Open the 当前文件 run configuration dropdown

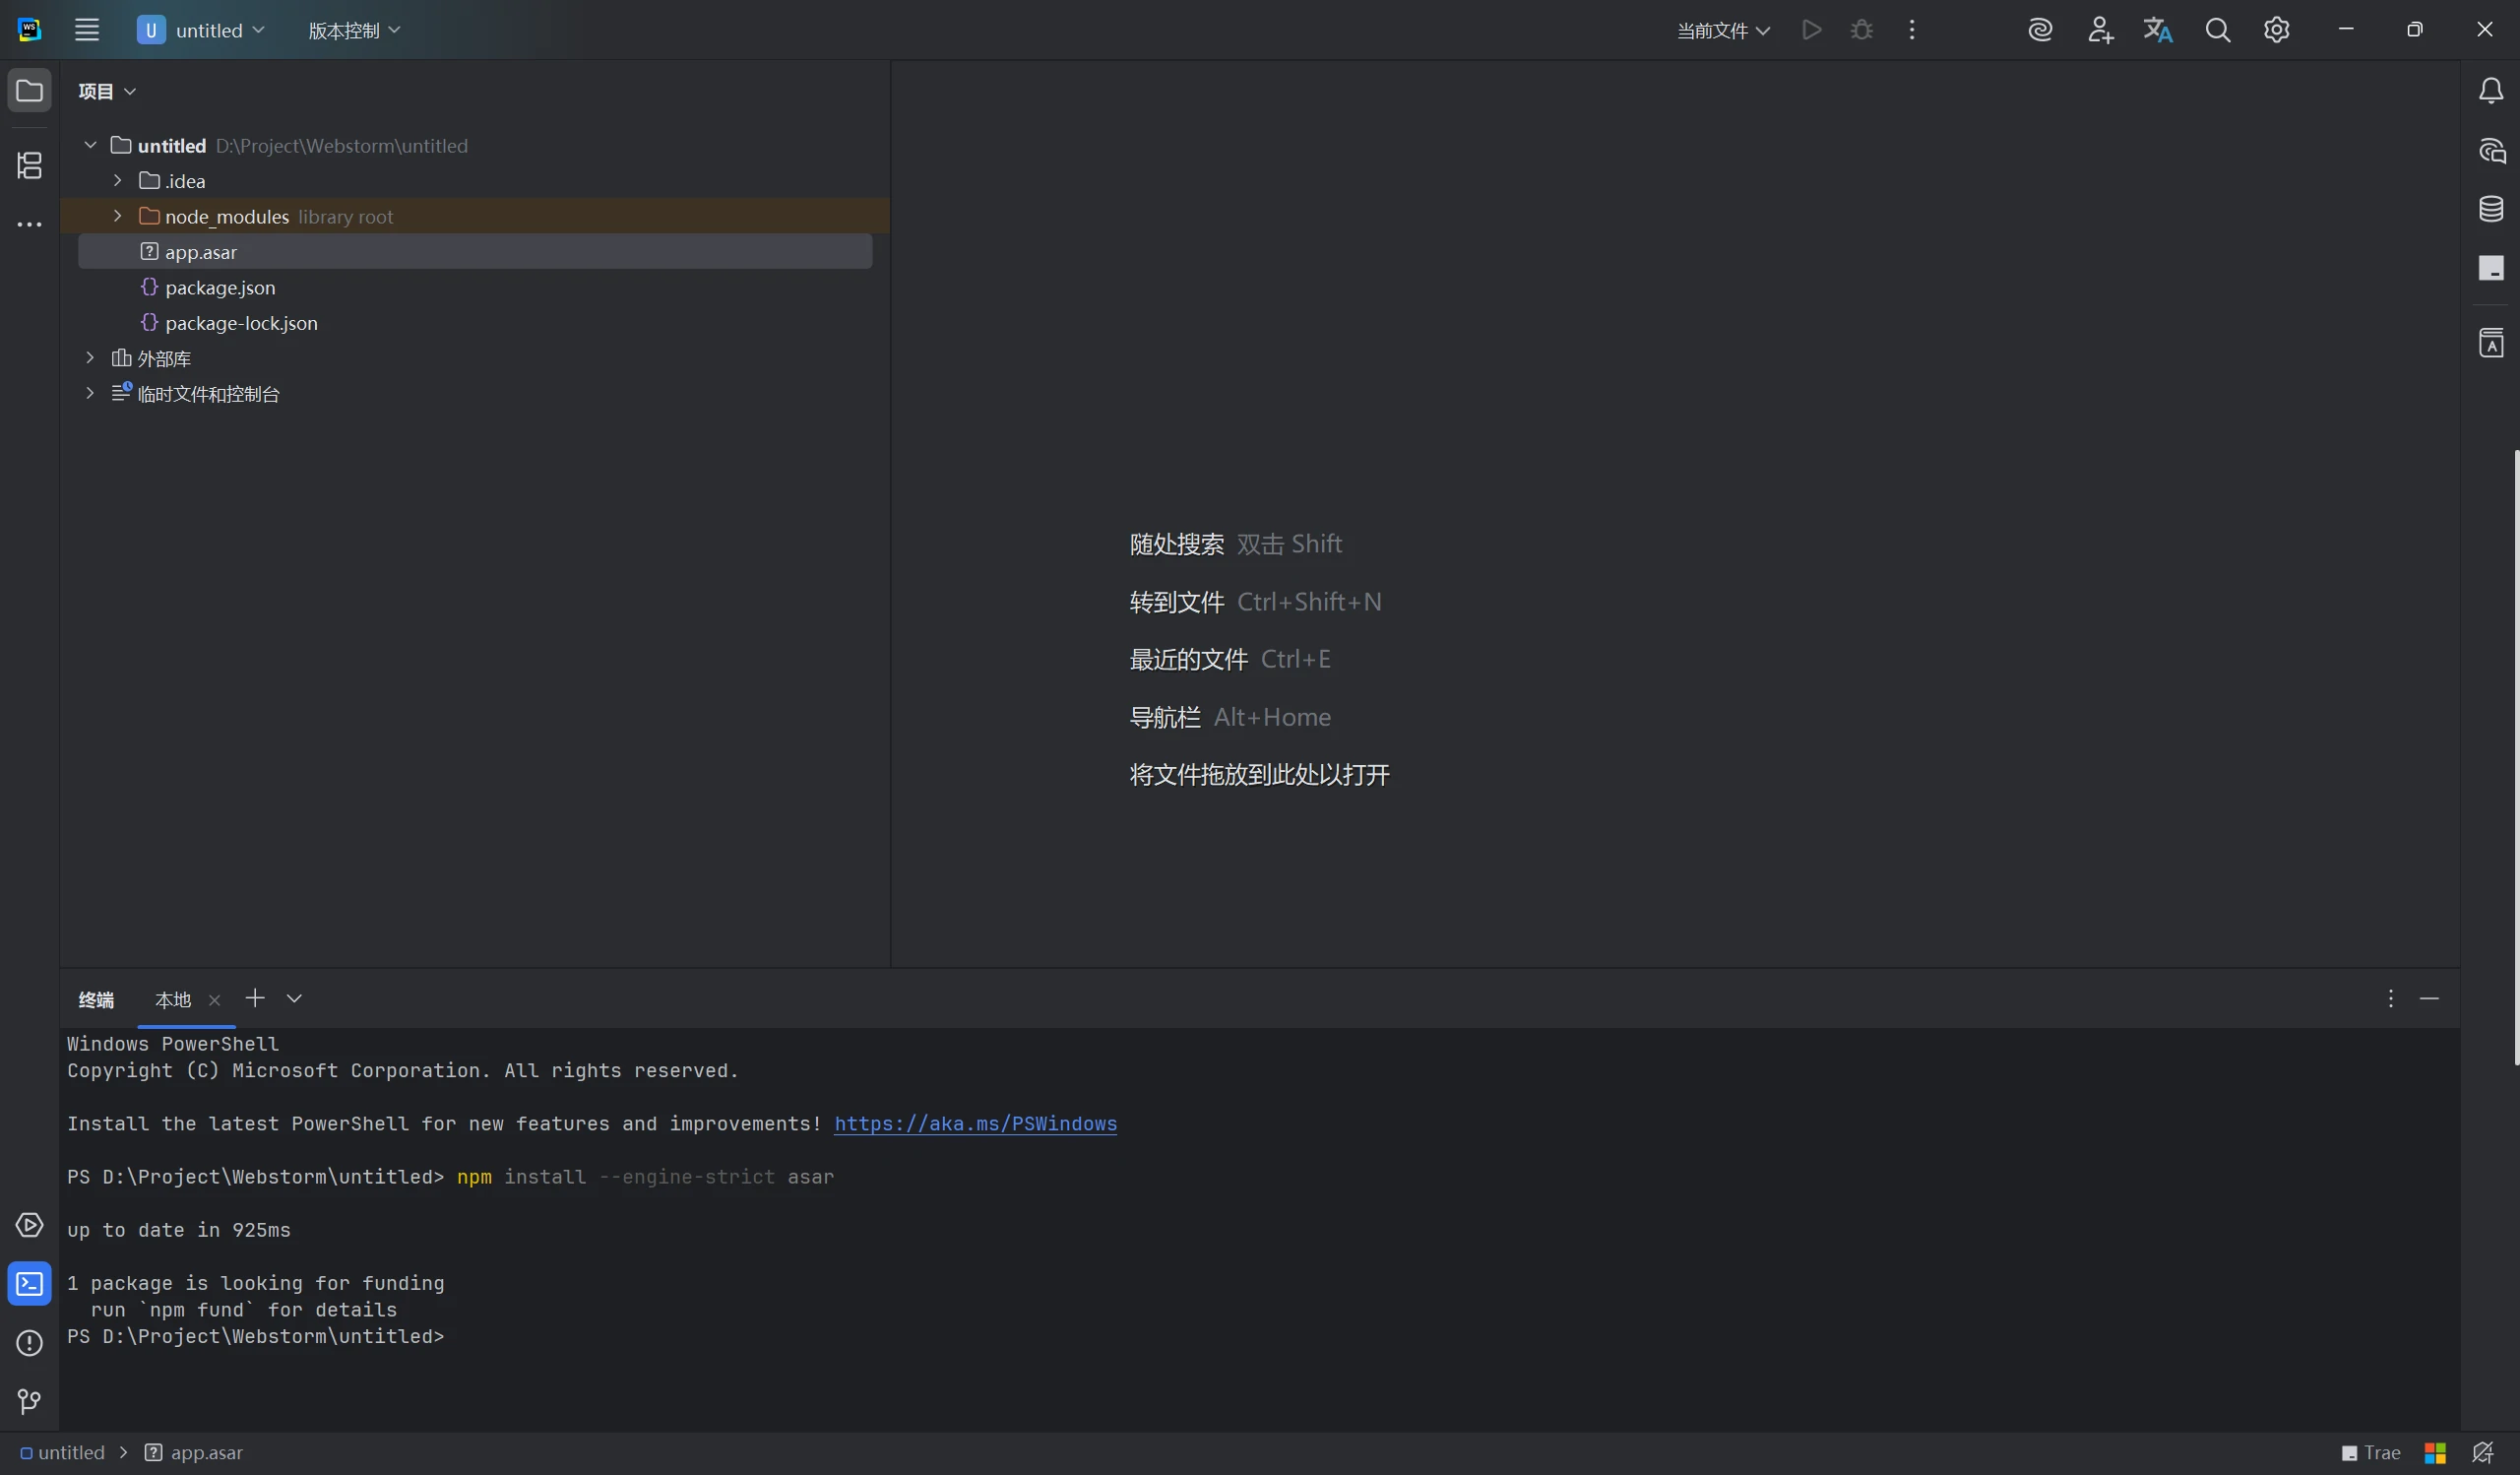point(1722,31)
